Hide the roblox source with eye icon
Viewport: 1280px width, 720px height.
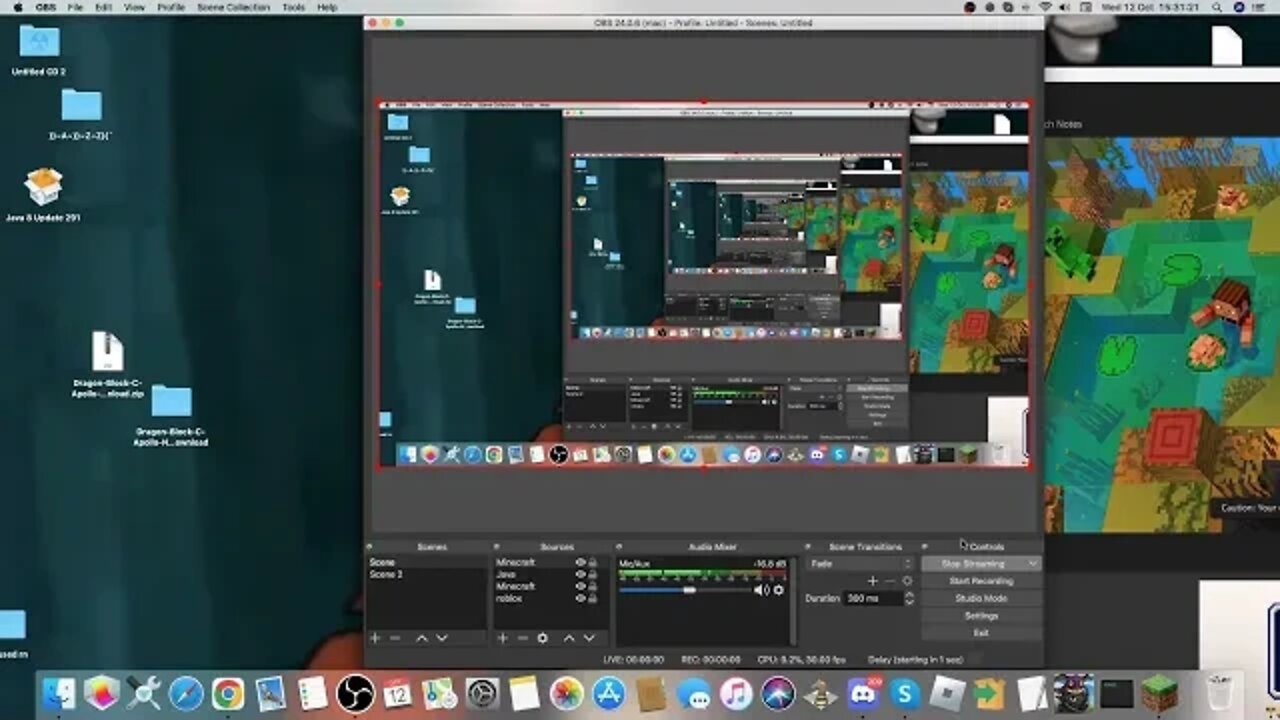coord(580,598)
